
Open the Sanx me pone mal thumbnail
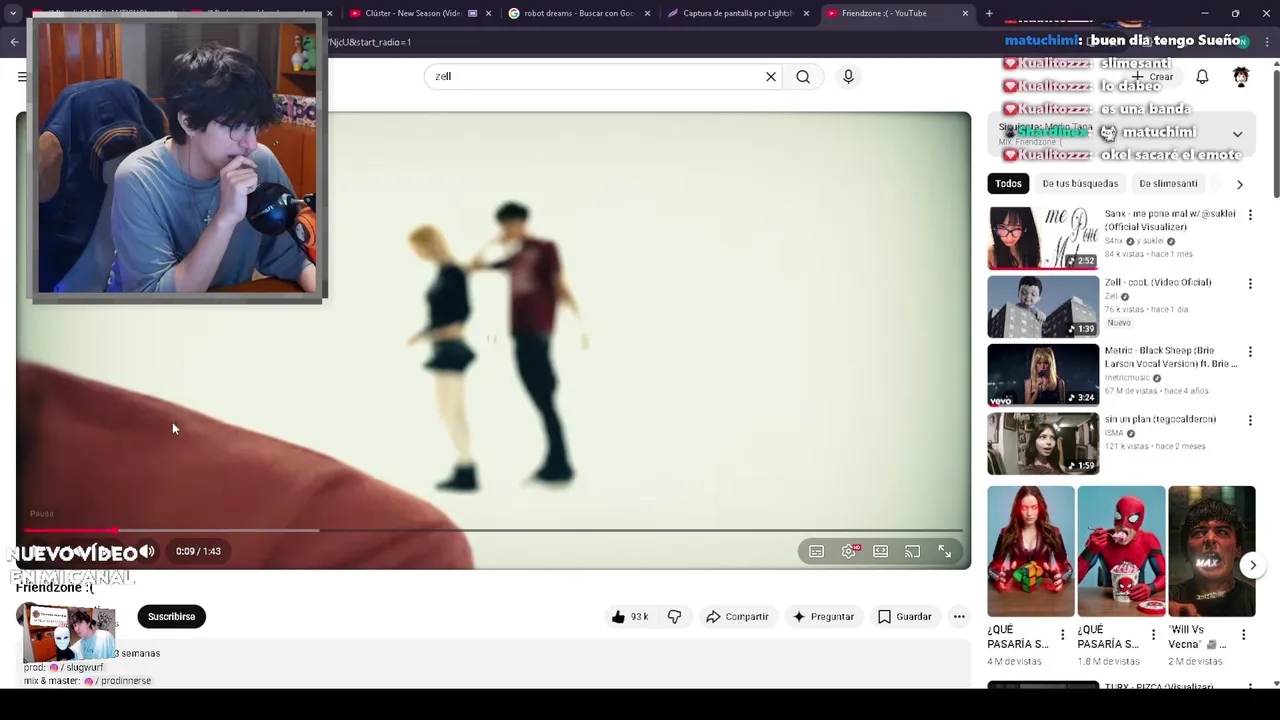coord(1043,238)
